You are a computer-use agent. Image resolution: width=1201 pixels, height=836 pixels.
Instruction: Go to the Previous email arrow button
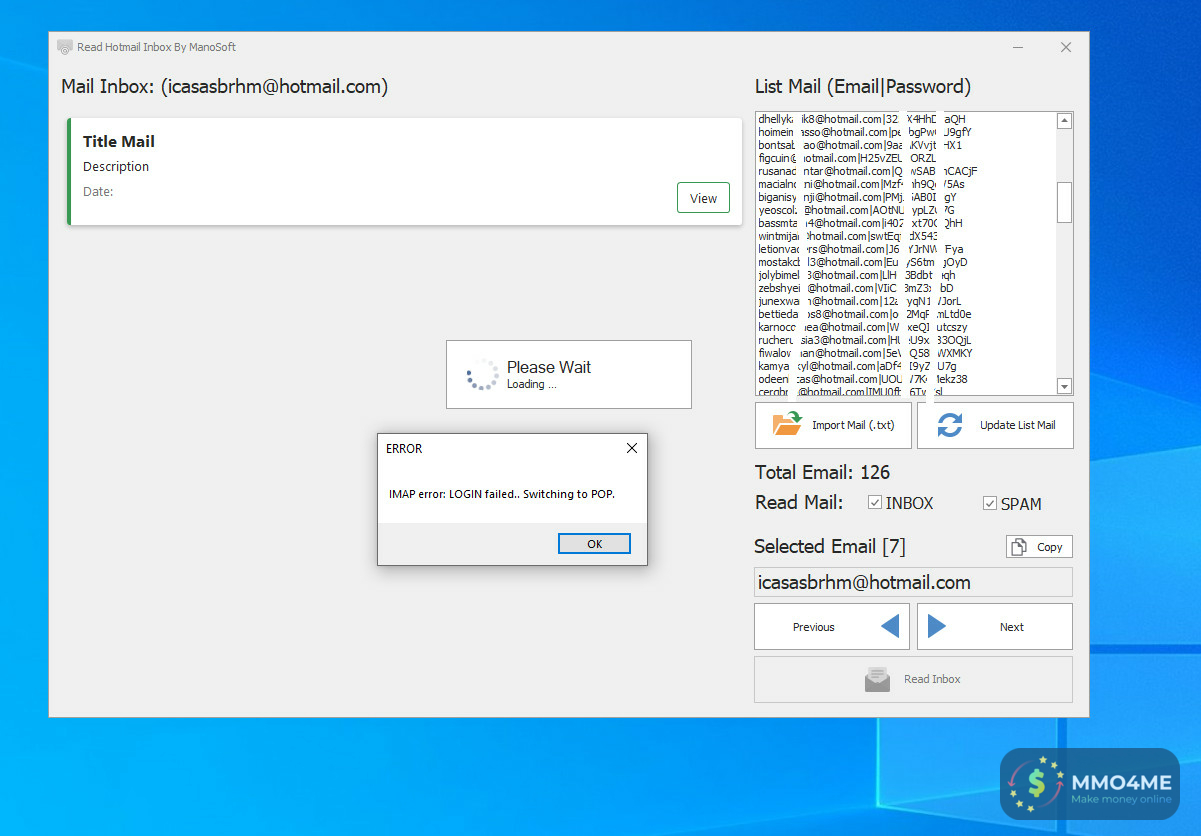tap(832, 627)
